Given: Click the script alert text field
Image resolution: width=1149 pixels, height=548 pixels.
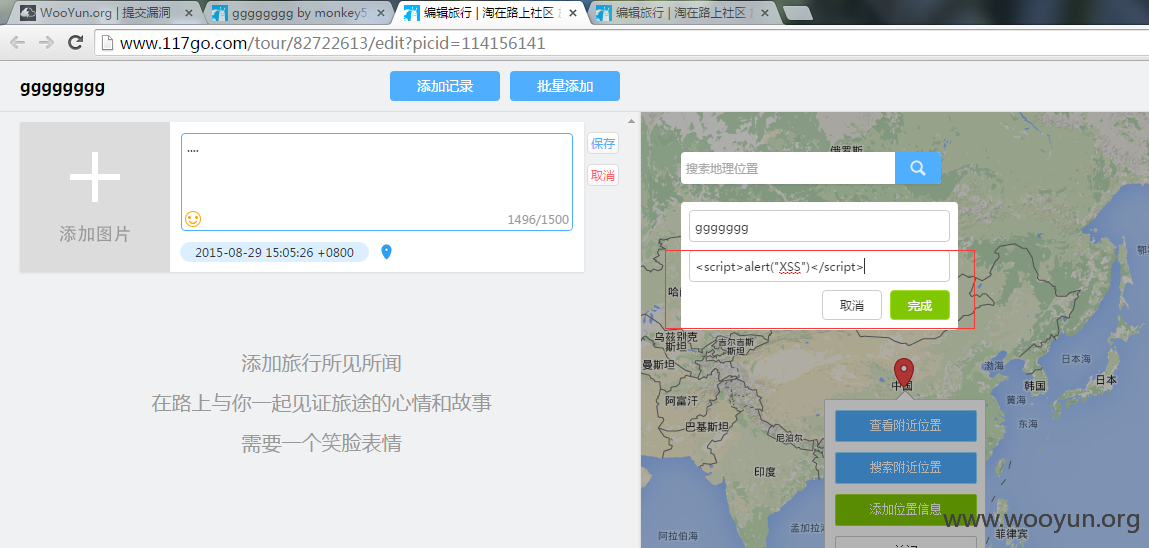Looking at the screenshot, I should 819,267.
